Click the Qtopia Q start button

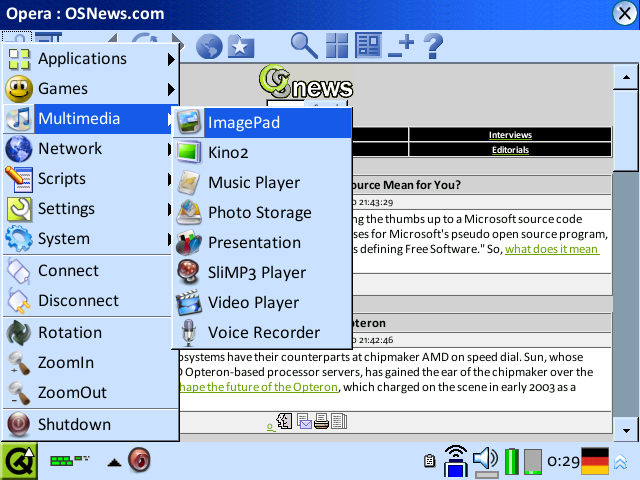19,461
